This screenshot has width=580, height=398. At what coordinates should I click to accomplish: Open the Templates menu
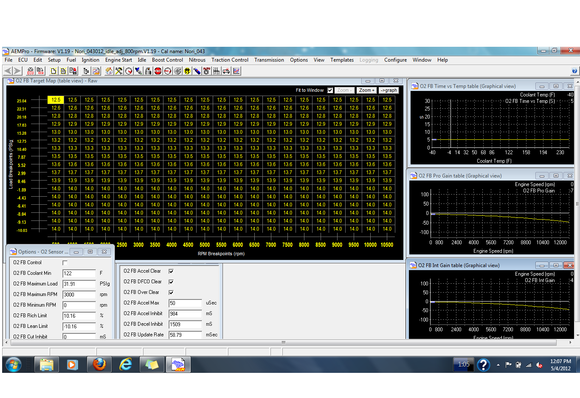(342, 60)
